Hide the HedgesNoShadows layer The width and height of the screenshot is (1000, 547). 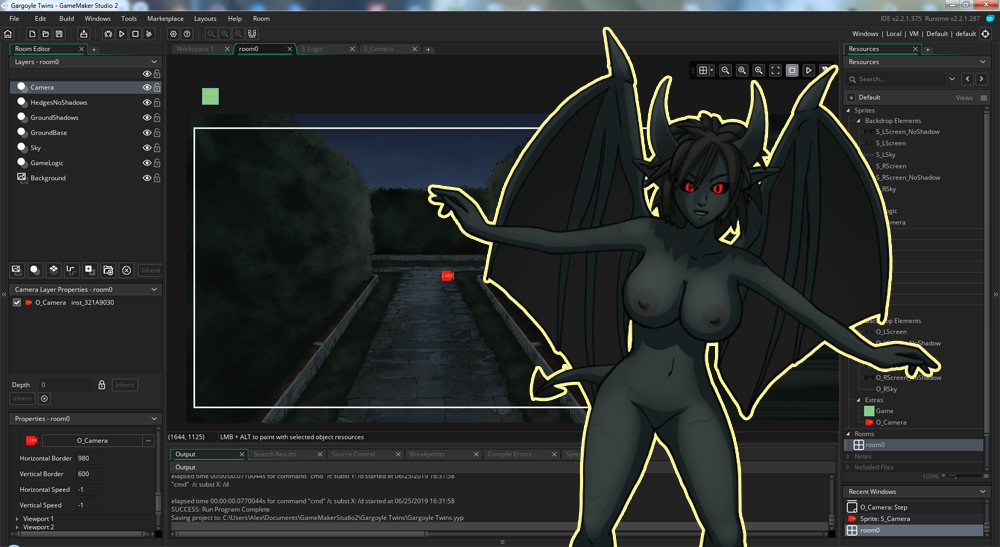(x=147, y=103)
